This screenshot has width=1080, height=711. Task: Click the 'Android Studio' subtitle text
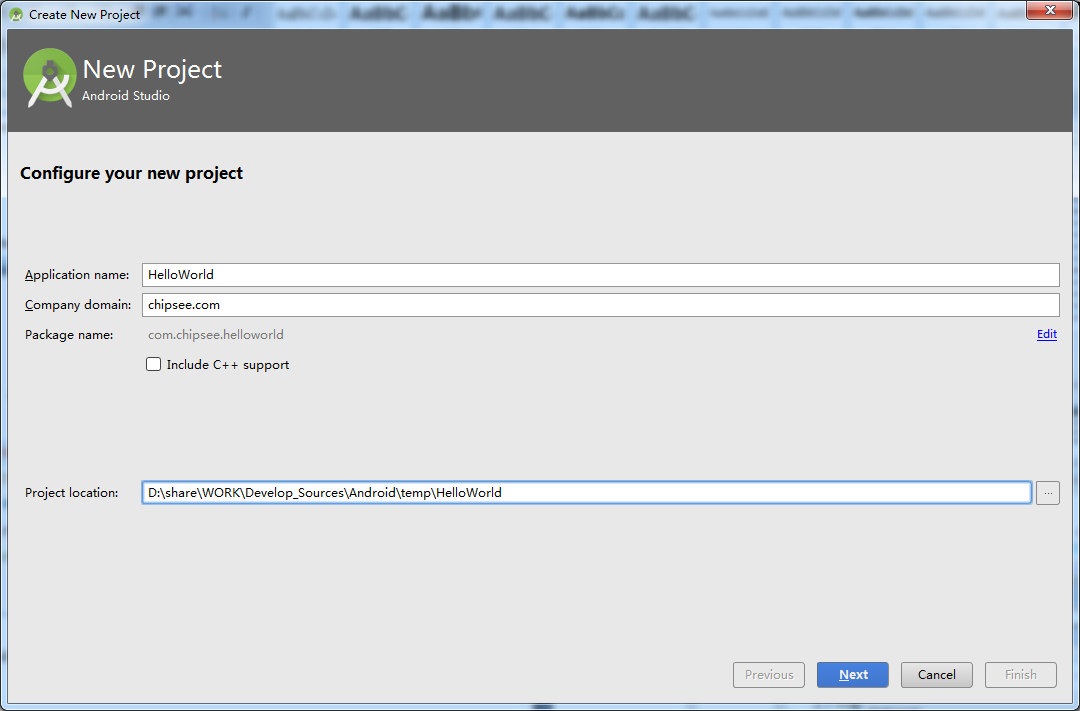pos(126,96)
